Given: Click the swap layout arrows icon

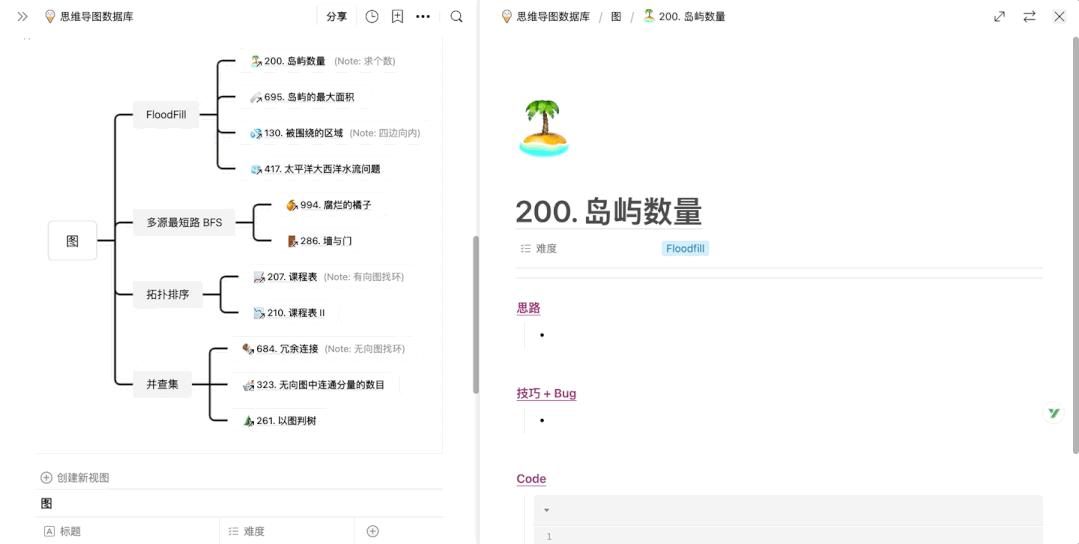Looking at the screenshot, I should click(1029, 16).
